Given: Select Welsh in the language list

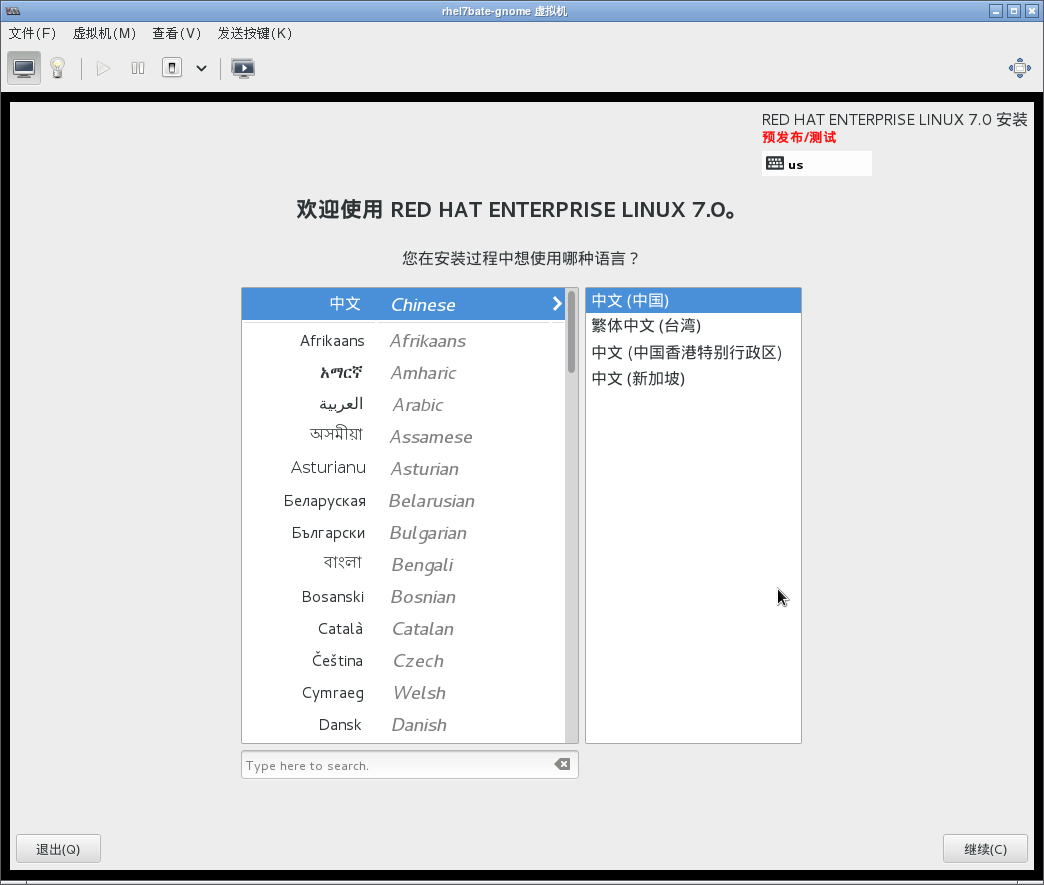Looking at the screenshot, I should click(403, 693).
